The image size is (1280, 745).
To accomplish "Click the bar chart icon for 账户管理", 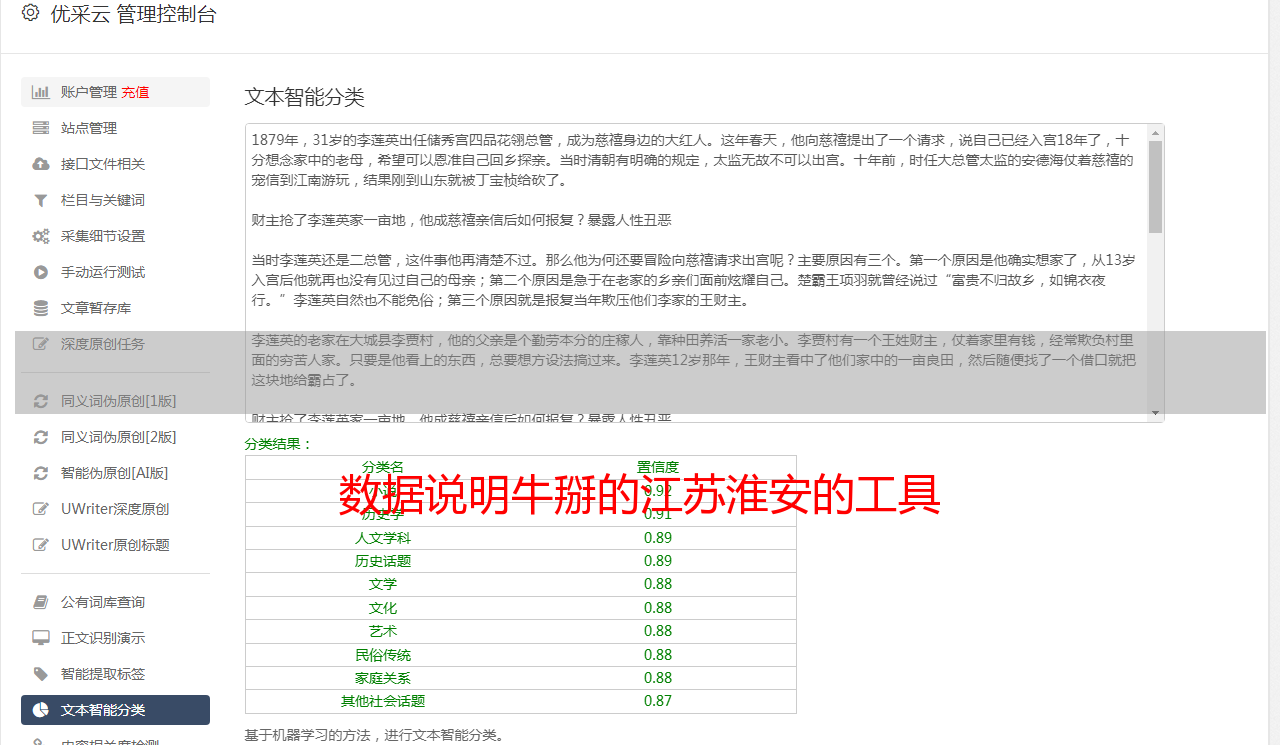I will point(40,92).
